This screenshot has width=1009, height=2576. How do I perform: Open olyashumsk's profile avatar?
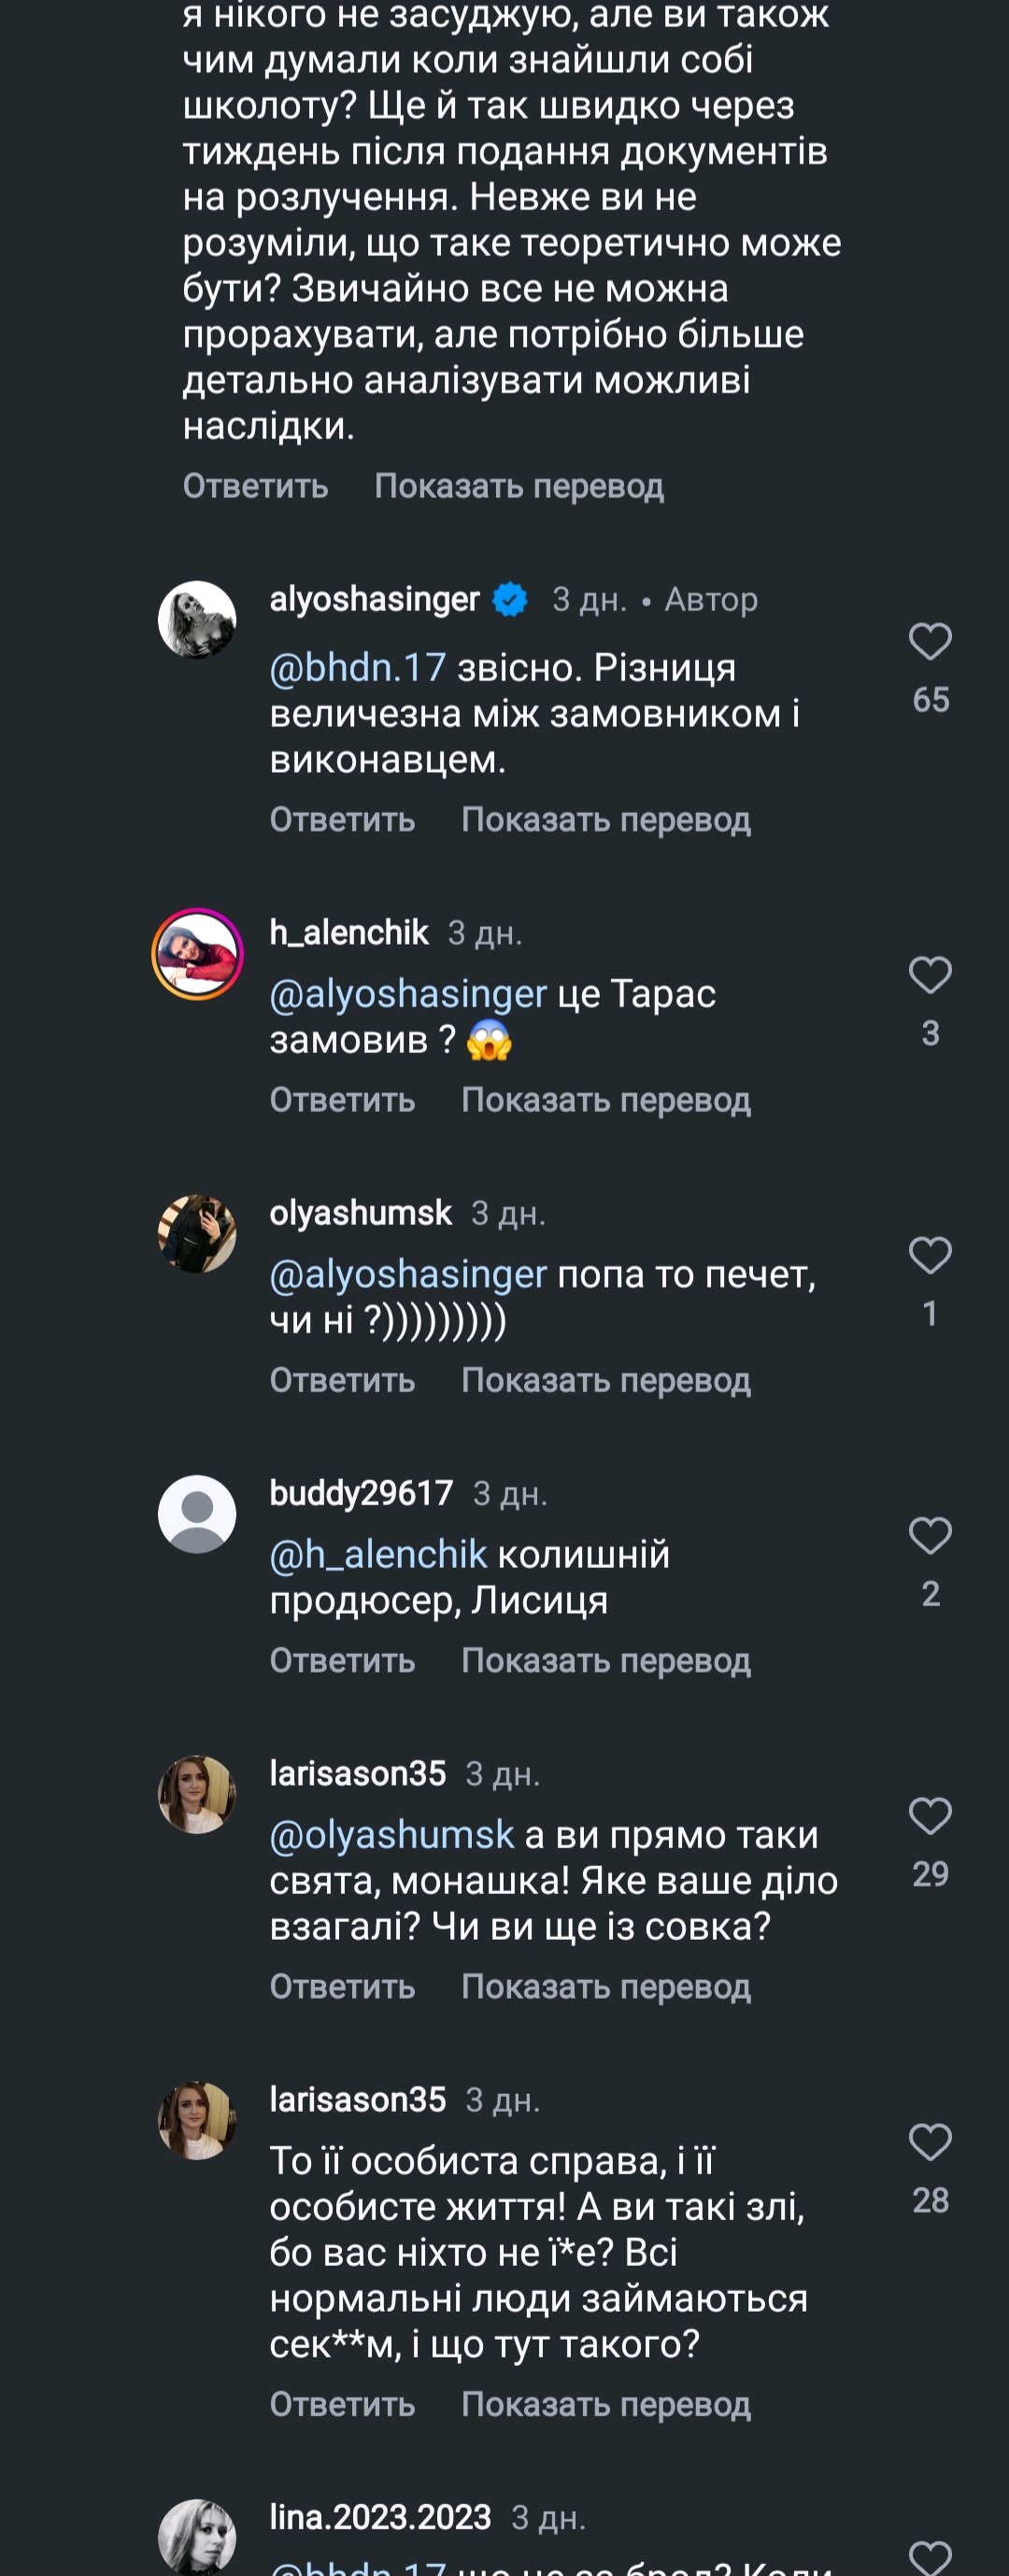[x=197, y=1234]
